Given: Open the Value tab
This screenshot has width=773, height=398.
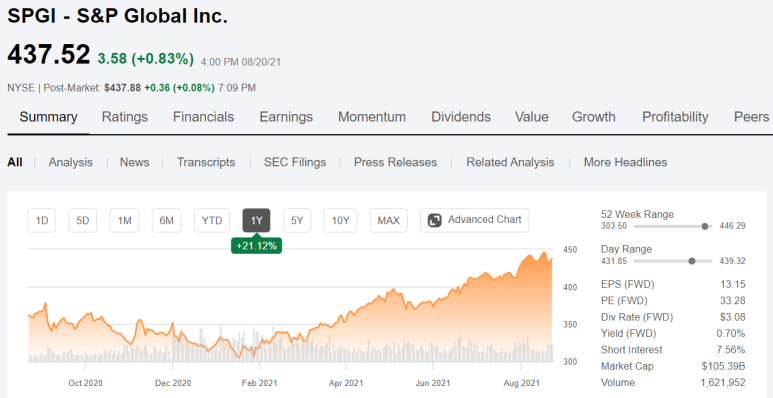Looking at the screenshot, I should coord(531,117).
